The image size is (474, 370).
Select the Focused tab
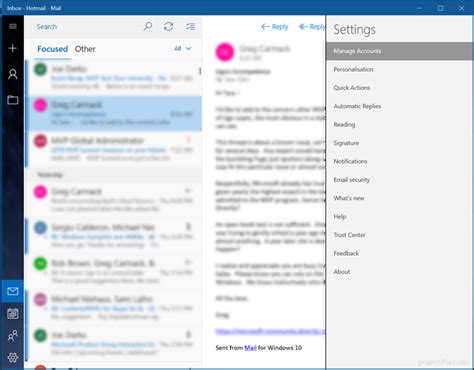tap(52, 49)
